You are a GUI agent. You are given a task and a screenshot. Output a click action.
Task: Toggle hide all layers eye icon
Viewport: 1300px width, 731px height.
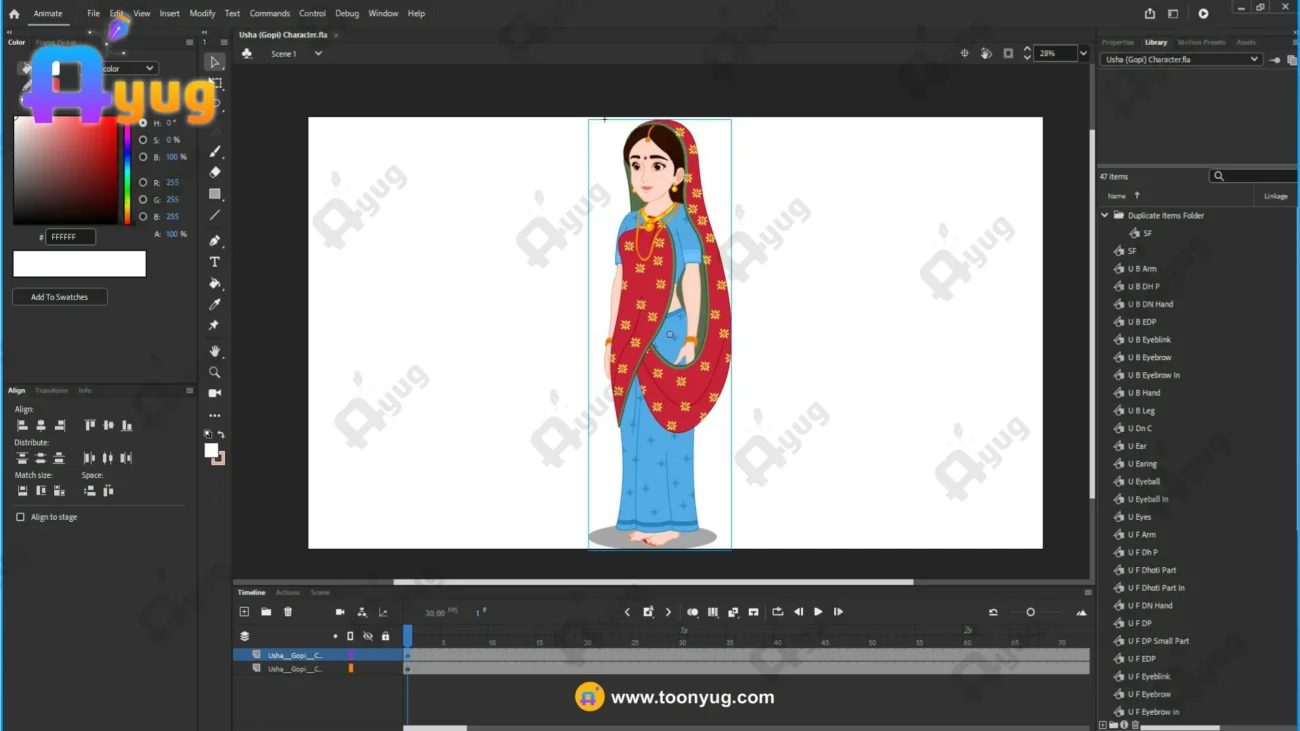pos(368,636)
